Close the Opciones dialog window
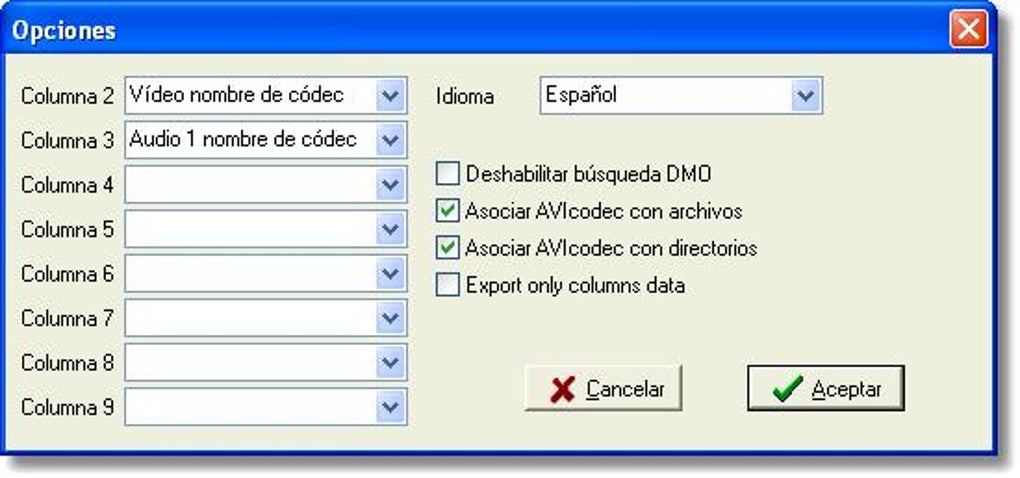 tap(969, 30)
